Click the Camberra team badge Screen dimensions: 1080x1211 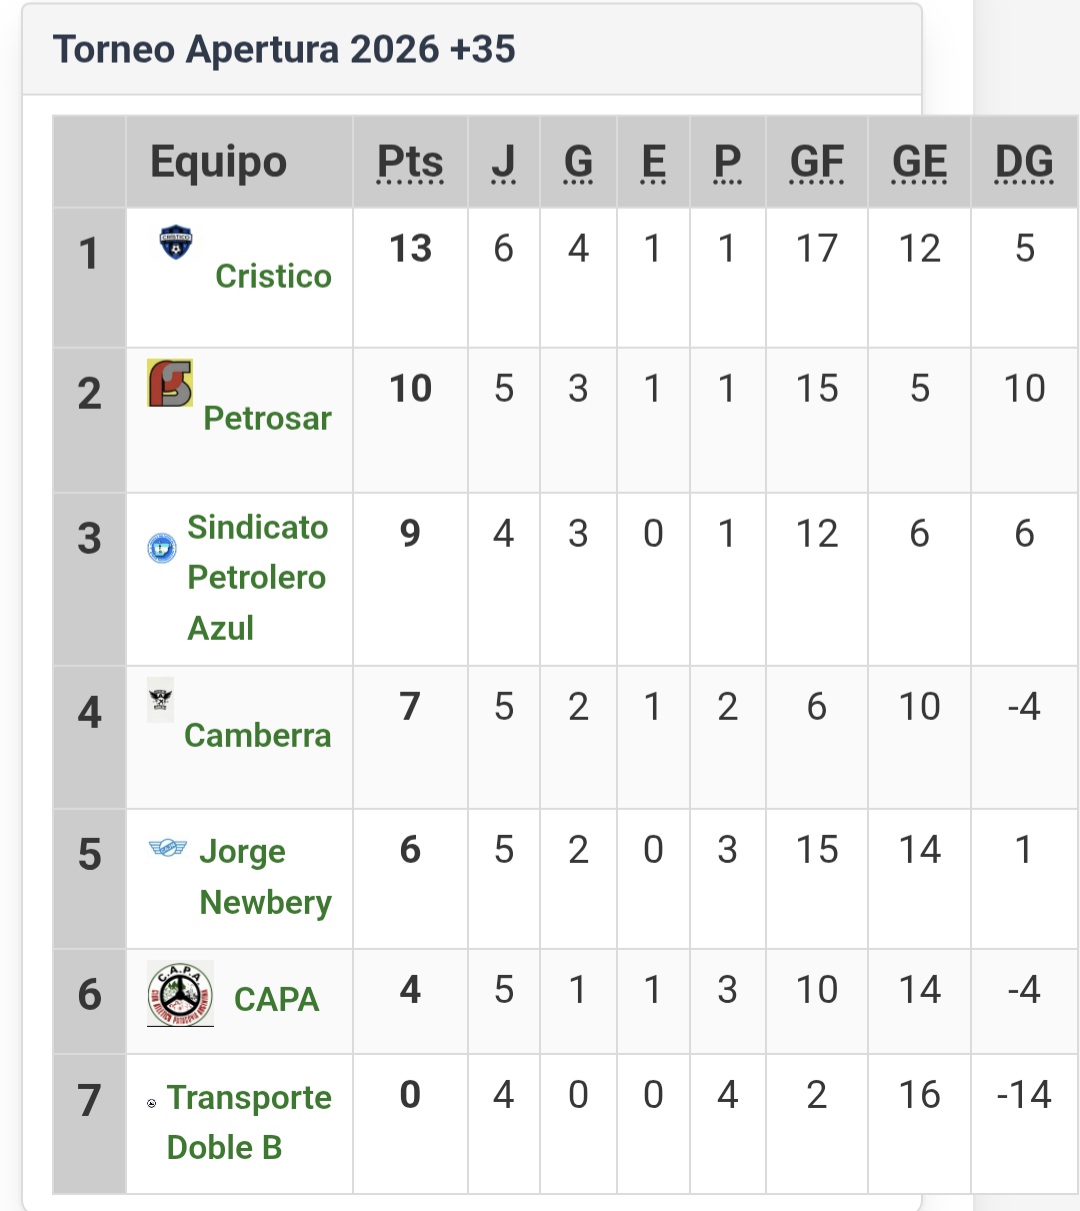coord(160,699)
